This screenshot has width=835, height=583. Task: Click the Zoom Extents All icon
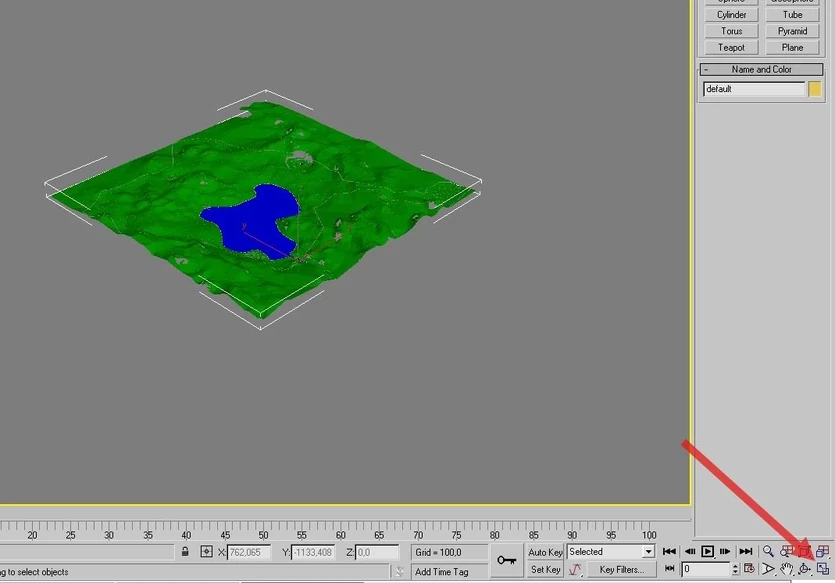pyautogui.click(x=823, y=551)
